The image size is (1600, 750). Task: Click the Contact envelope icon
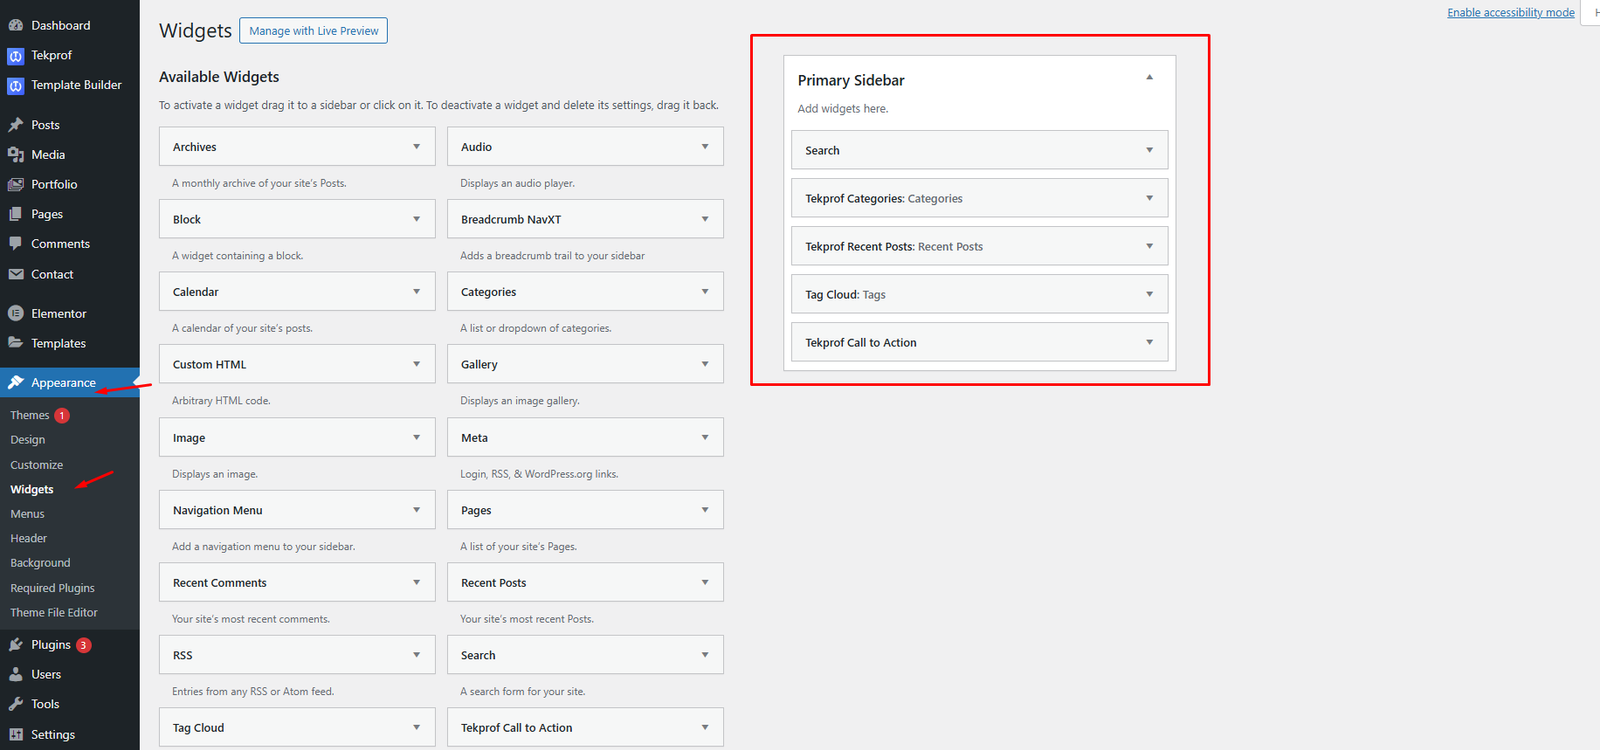[x=16, y=274]
